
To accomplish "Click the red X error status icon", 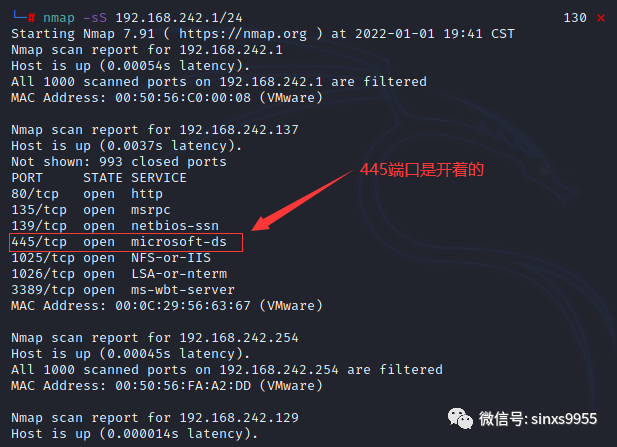I will click(x=600, y=18).
